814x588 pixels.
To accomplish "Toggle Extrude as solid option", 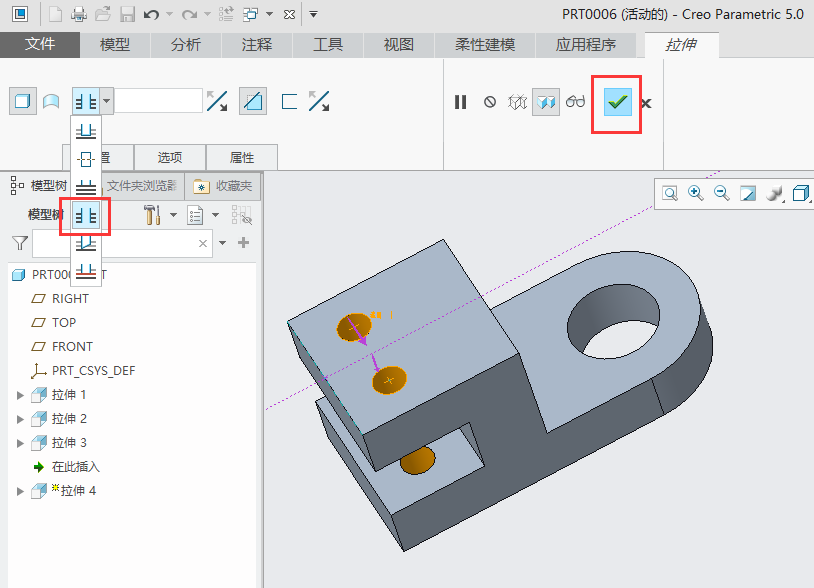I will click(22, 101).
